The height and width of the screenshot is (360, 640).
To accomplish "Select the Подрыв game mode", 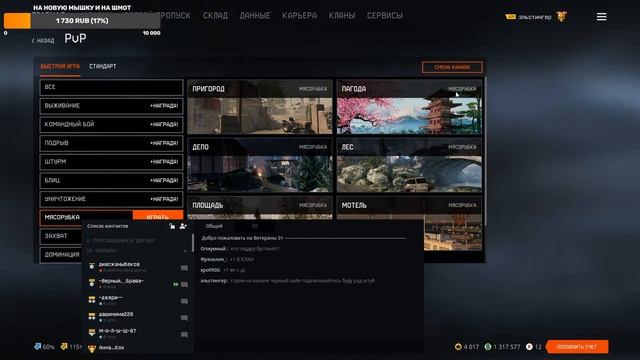I will pyautogui.click(x=111, y=143).
